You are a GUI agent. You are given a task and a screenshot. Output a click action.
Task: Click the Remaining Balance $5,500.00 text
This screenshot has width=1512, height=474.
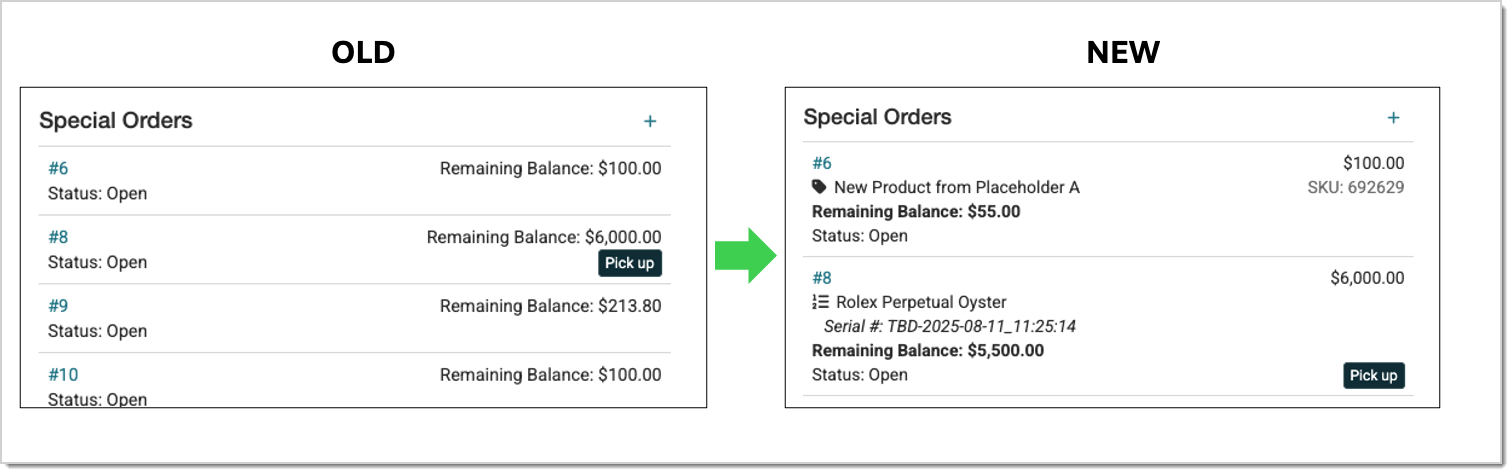(x=927, y=351)
